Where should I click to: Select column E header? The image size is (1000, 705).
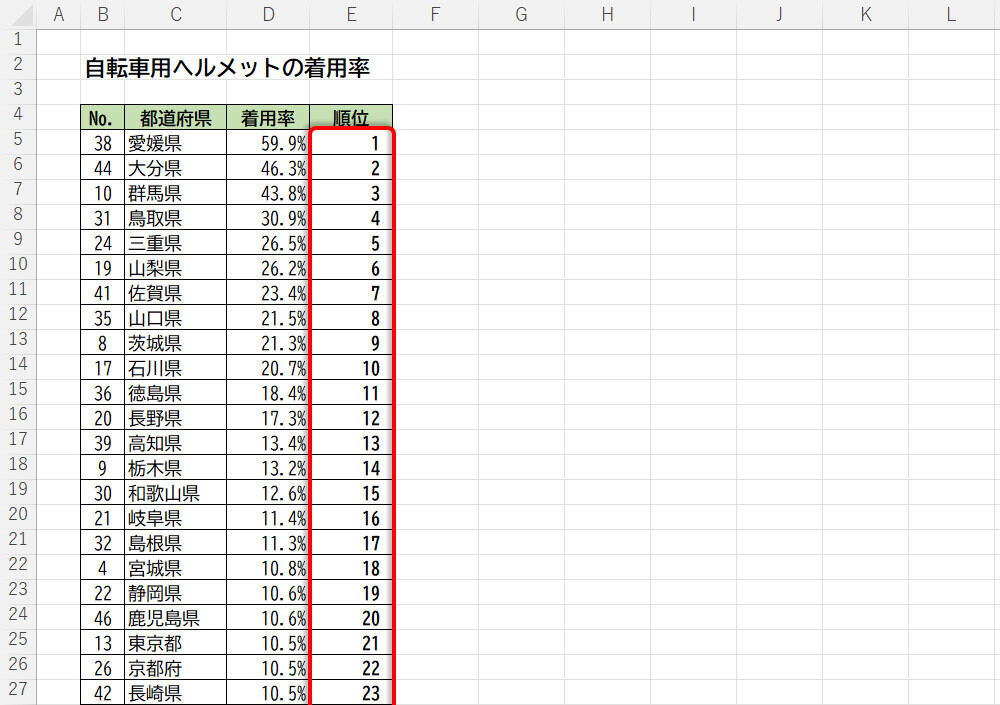coord(351,14)
